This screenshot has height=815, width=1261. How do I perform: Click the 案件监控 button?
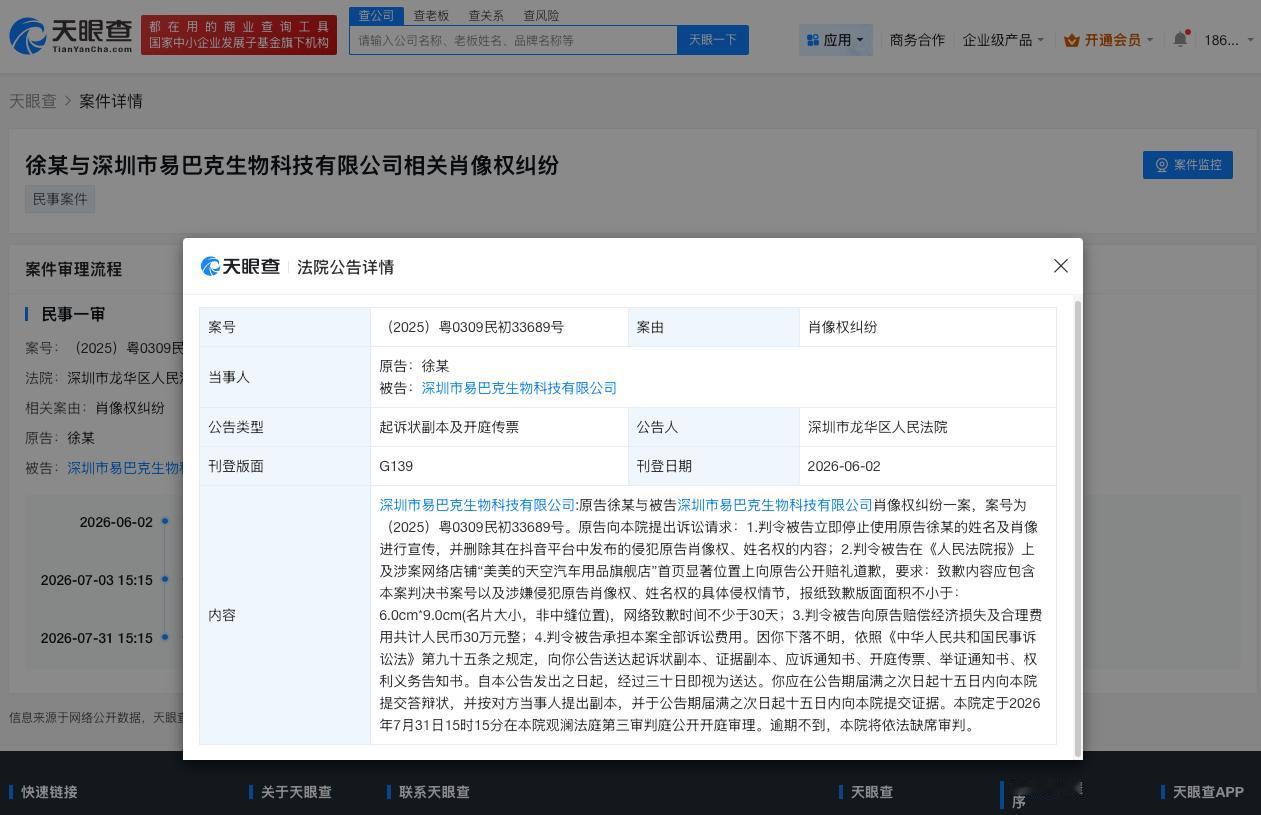1188,165
